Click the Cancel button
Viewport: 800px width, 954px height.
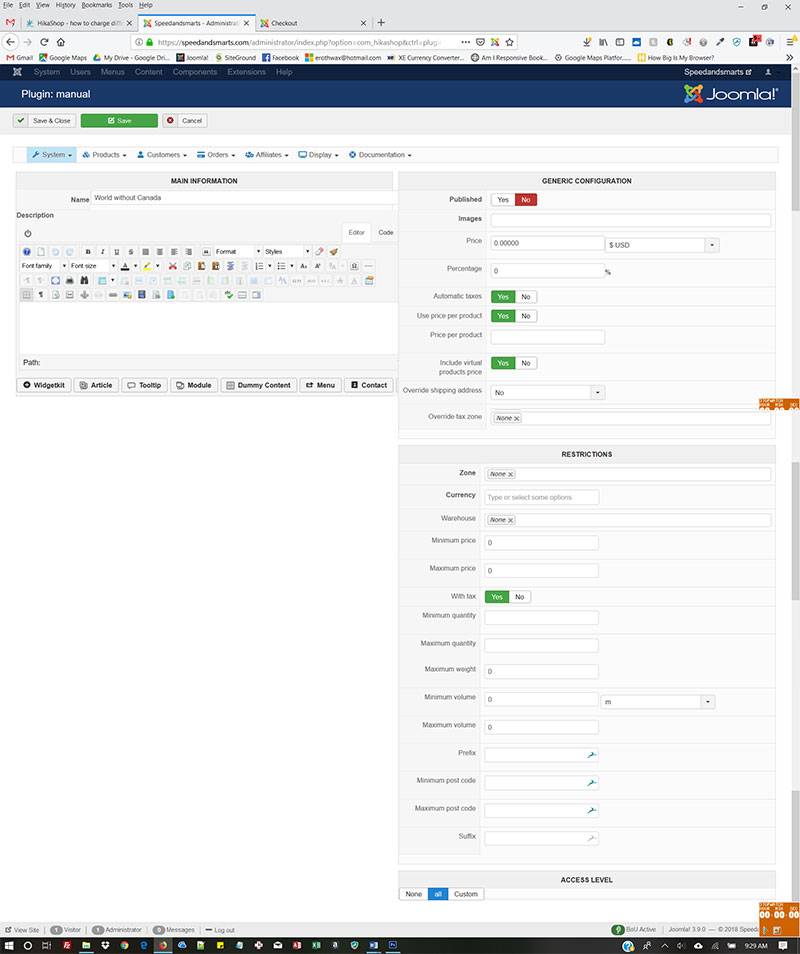[186, 120]
